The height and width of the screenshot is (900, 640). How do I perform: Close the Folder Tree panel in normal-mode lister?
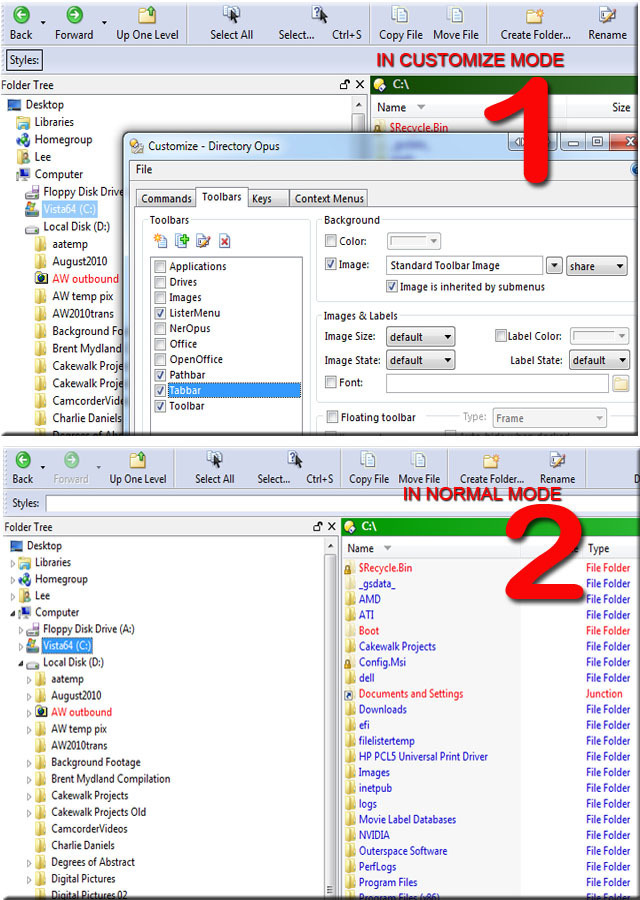click(332, 526)
